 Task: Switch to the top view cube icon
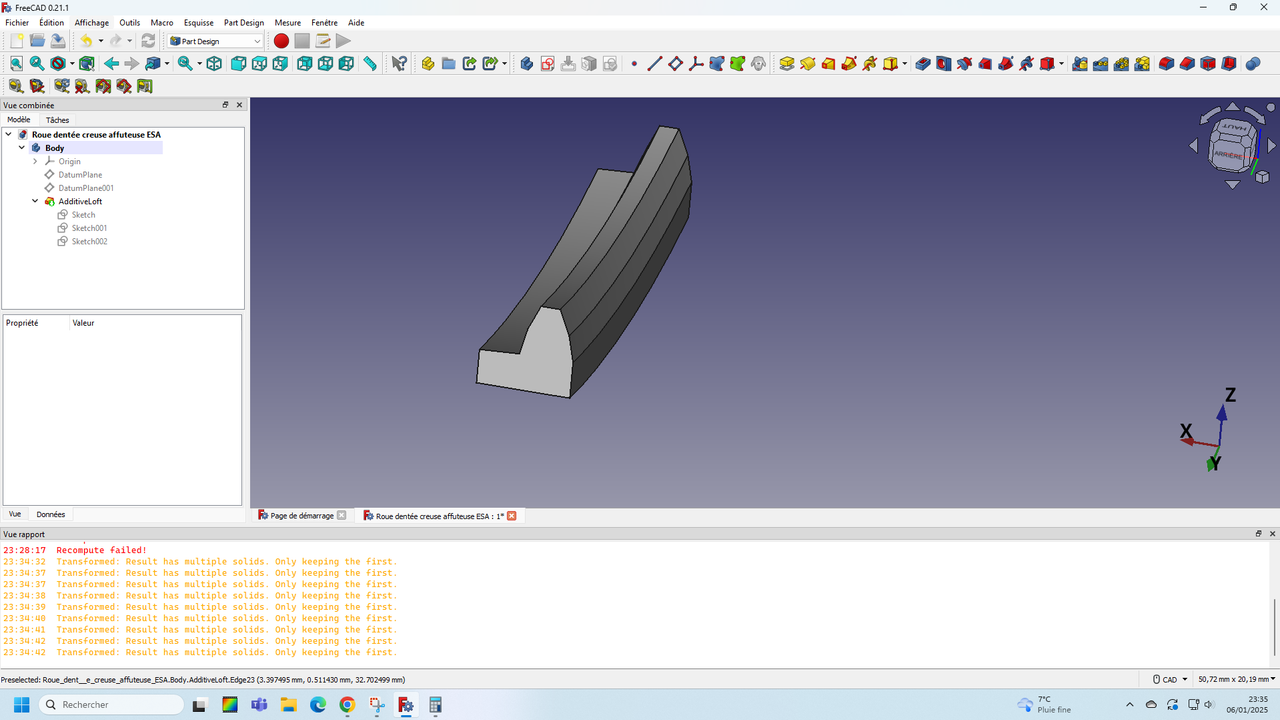pos(259,64)
